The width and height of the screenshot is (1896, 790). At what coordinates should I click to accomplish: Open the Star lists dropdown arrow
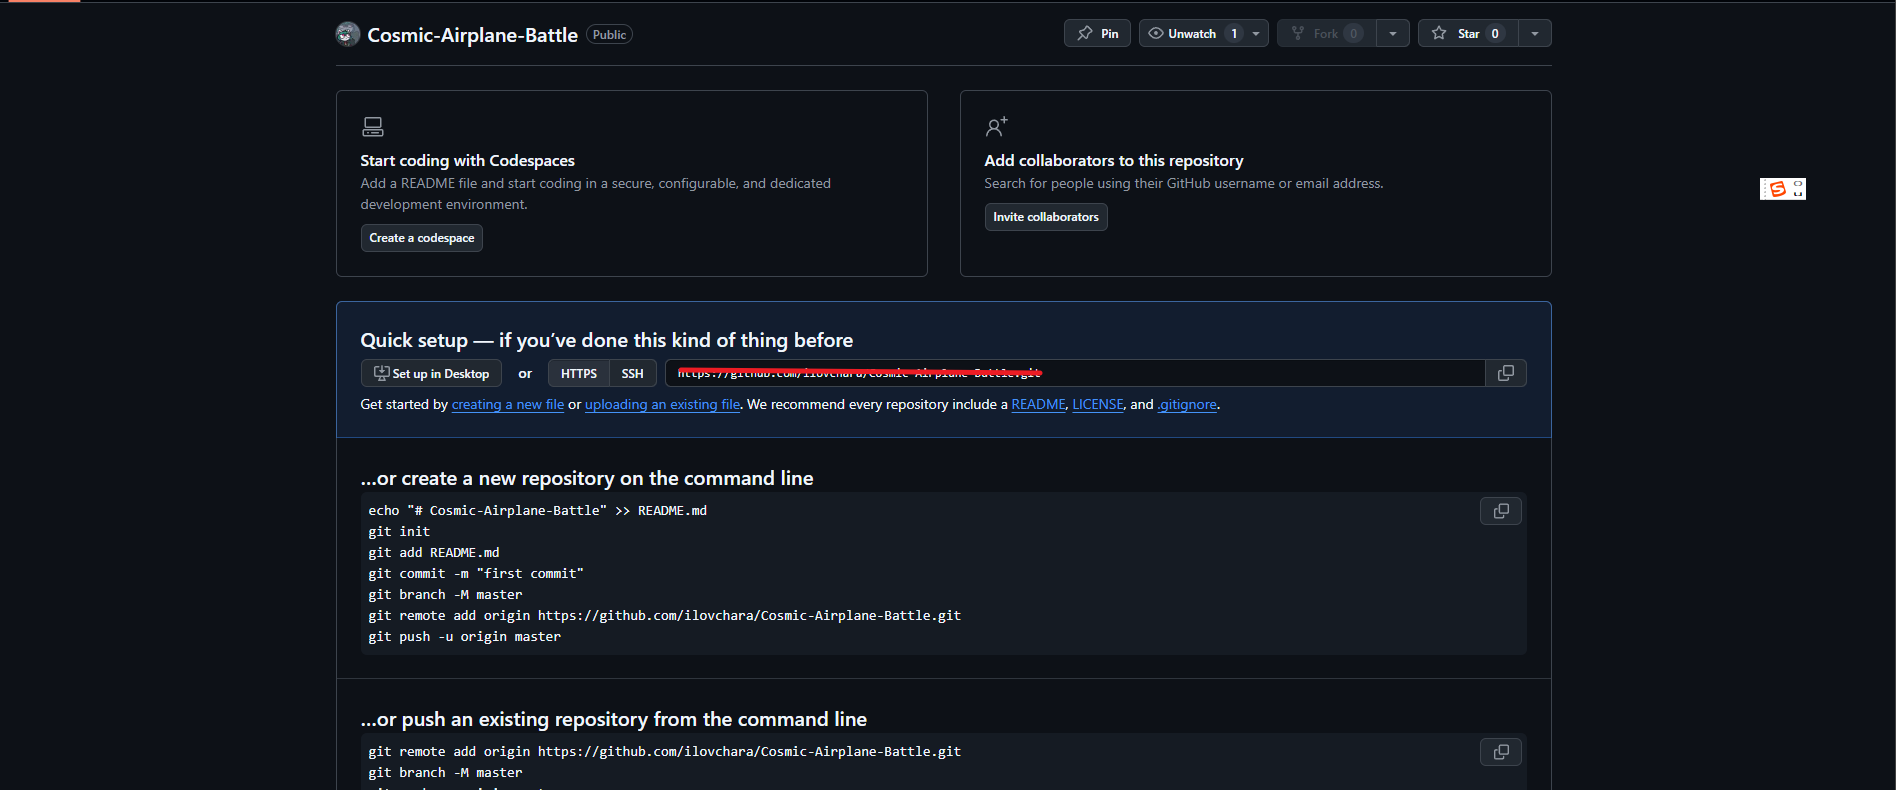tap(1535, 33)
